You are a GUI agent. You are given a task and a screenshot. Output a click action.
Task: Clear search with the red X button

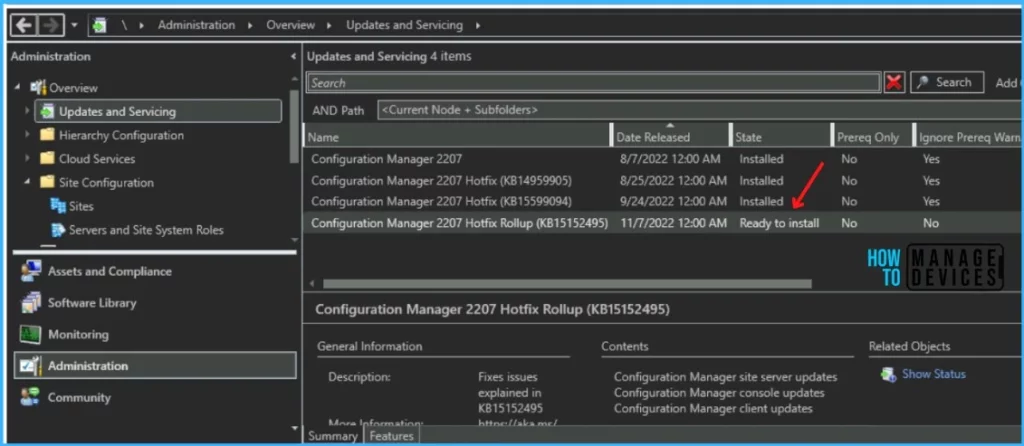coord(894,83)
